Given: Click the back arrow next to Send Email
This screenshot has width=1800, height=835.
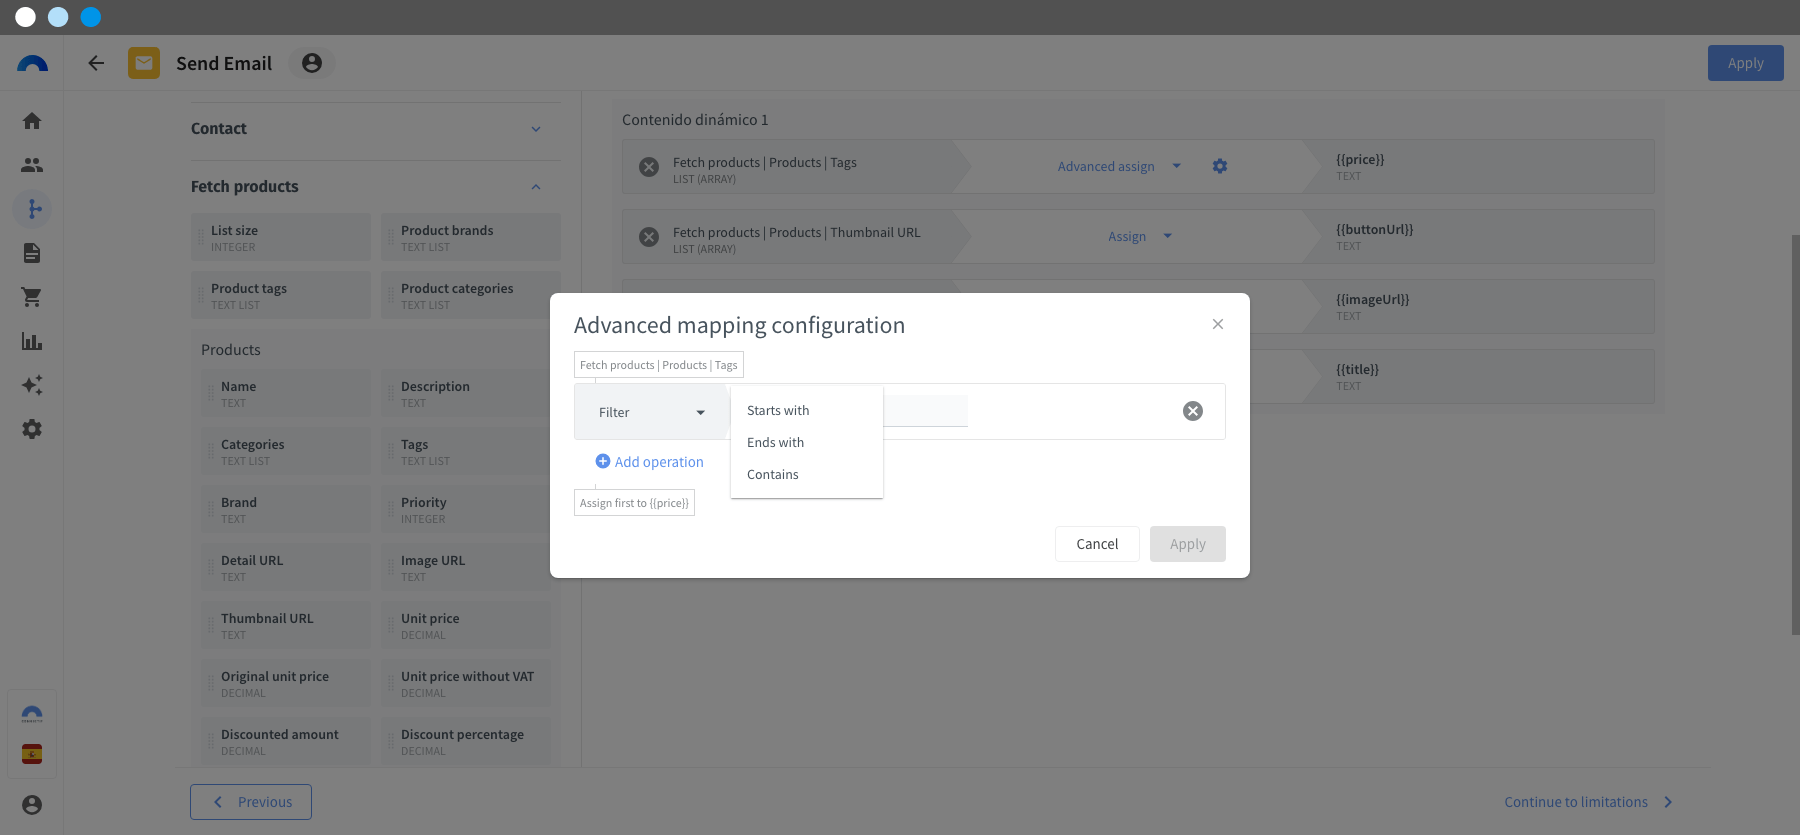Looking at the screenshot, I should coord(96,63).
